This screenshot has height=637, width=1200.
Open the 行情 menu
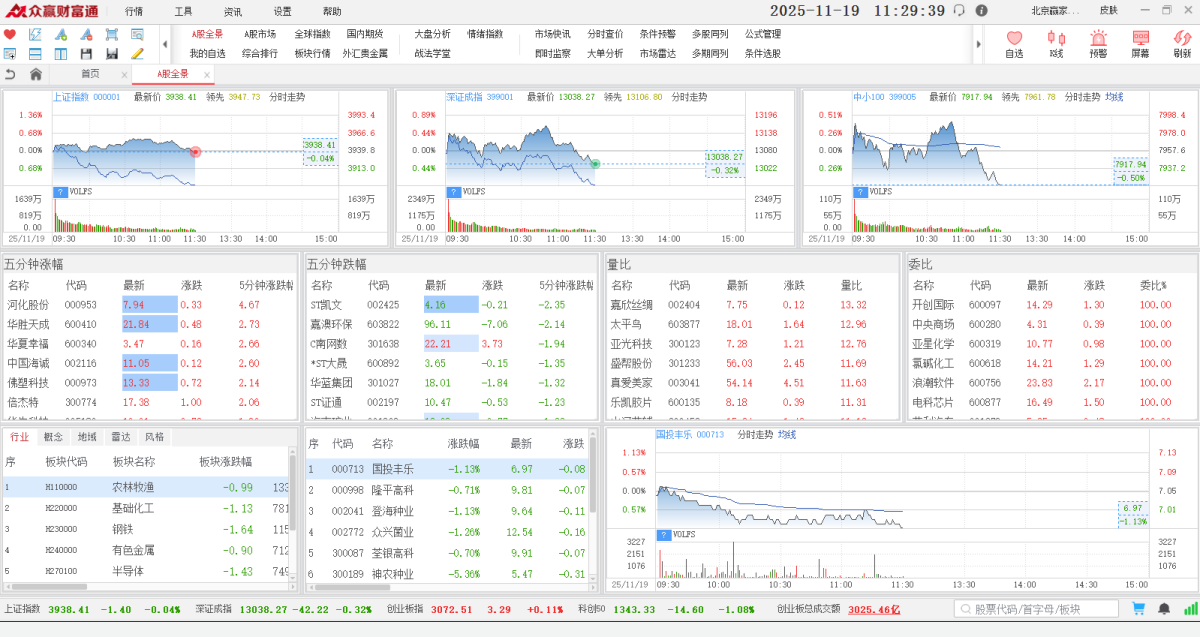(x=134, y=11)
